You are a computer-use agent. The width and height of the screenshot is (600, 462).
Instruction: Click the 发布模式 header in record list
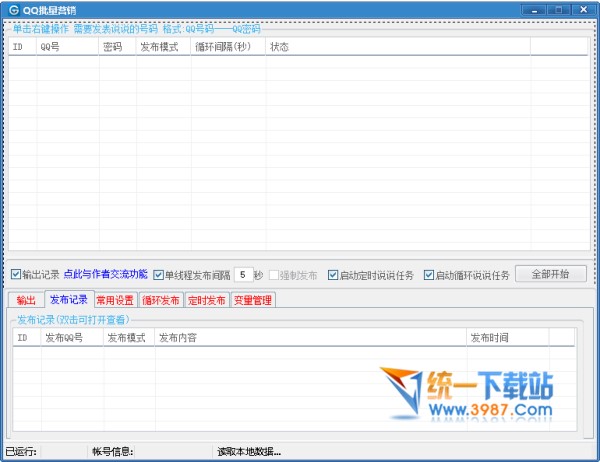[x=129, y=338]
